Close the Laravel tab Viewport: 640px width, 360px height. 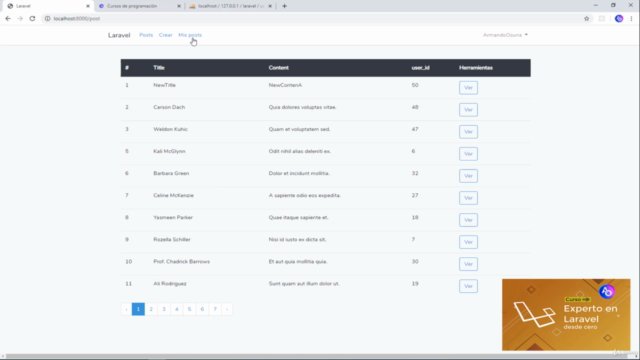pyautogui.click(x=88, y=6)
